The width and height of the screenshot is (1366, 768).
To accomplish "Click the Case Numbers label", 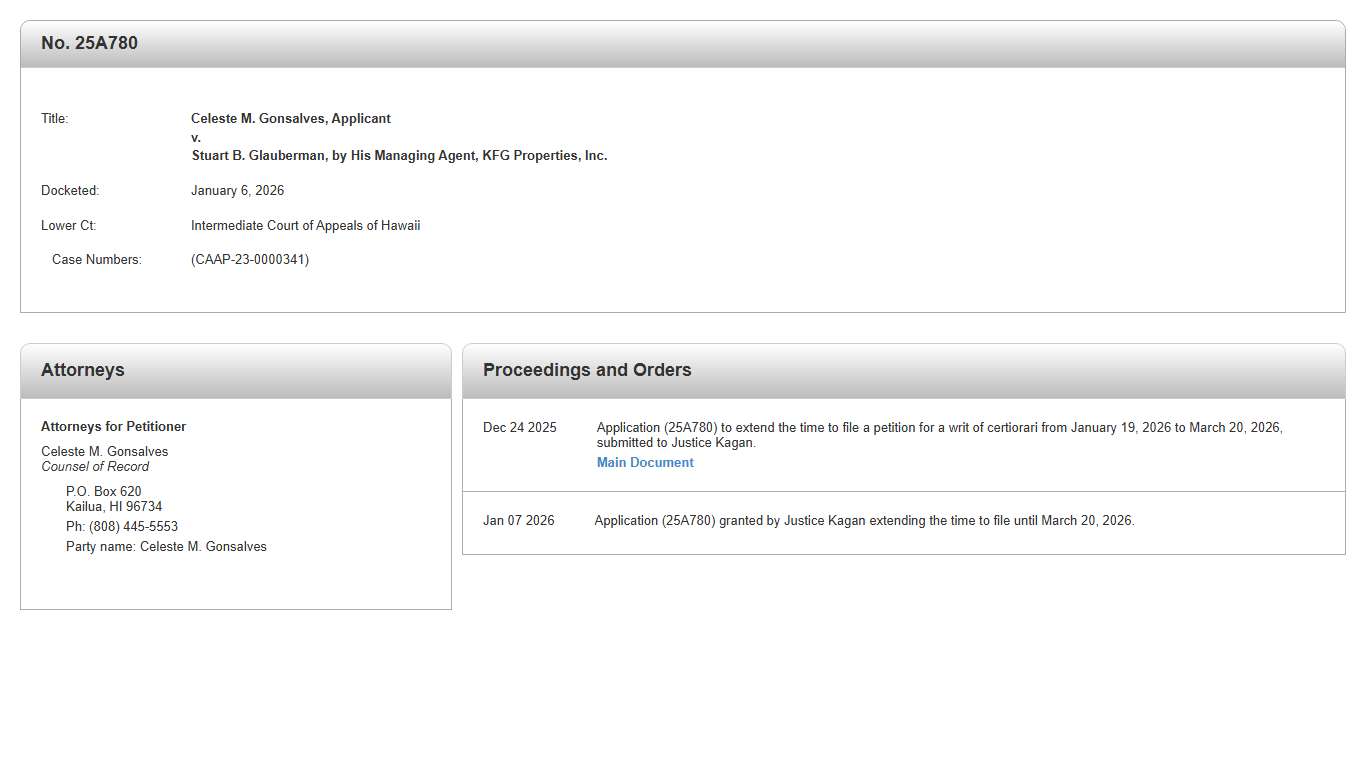I will click(x=97, y=260).
